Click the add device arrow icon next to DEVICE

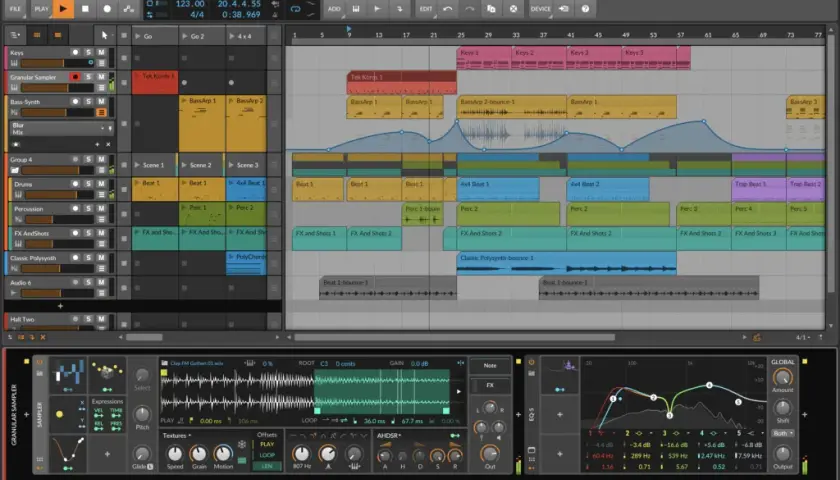click(564, 9)
